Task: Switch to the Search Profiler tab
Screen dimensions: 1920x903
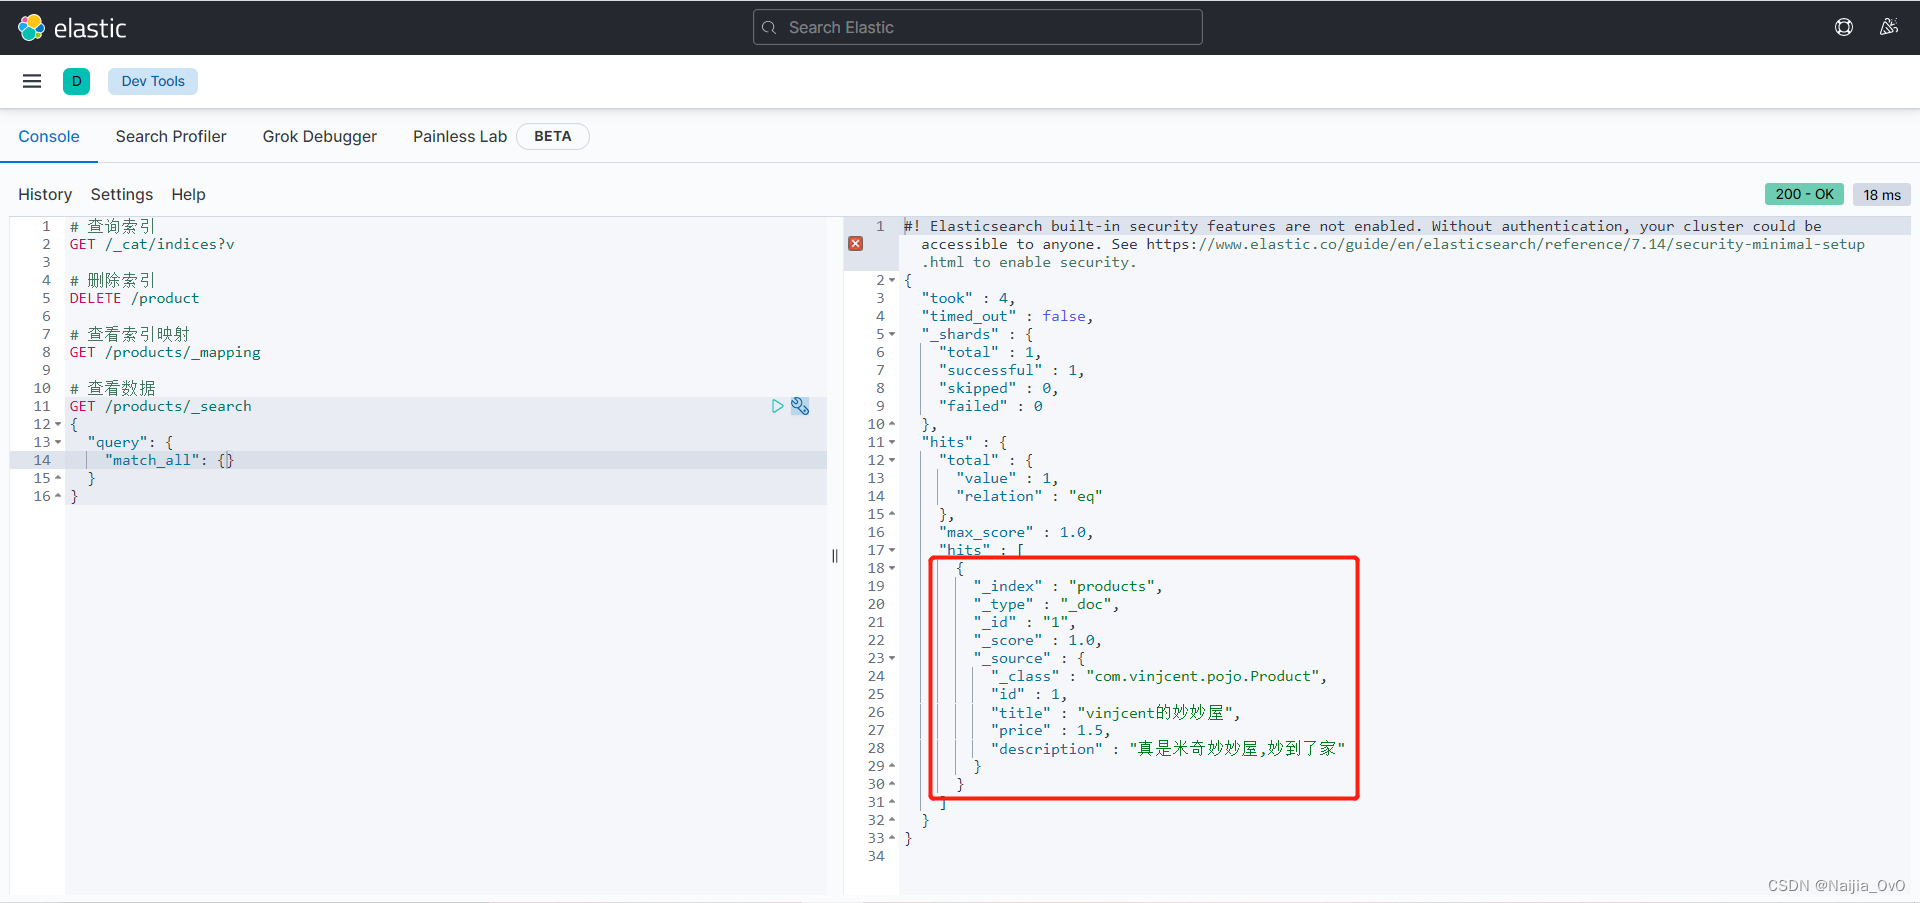Action: (171, 136)
